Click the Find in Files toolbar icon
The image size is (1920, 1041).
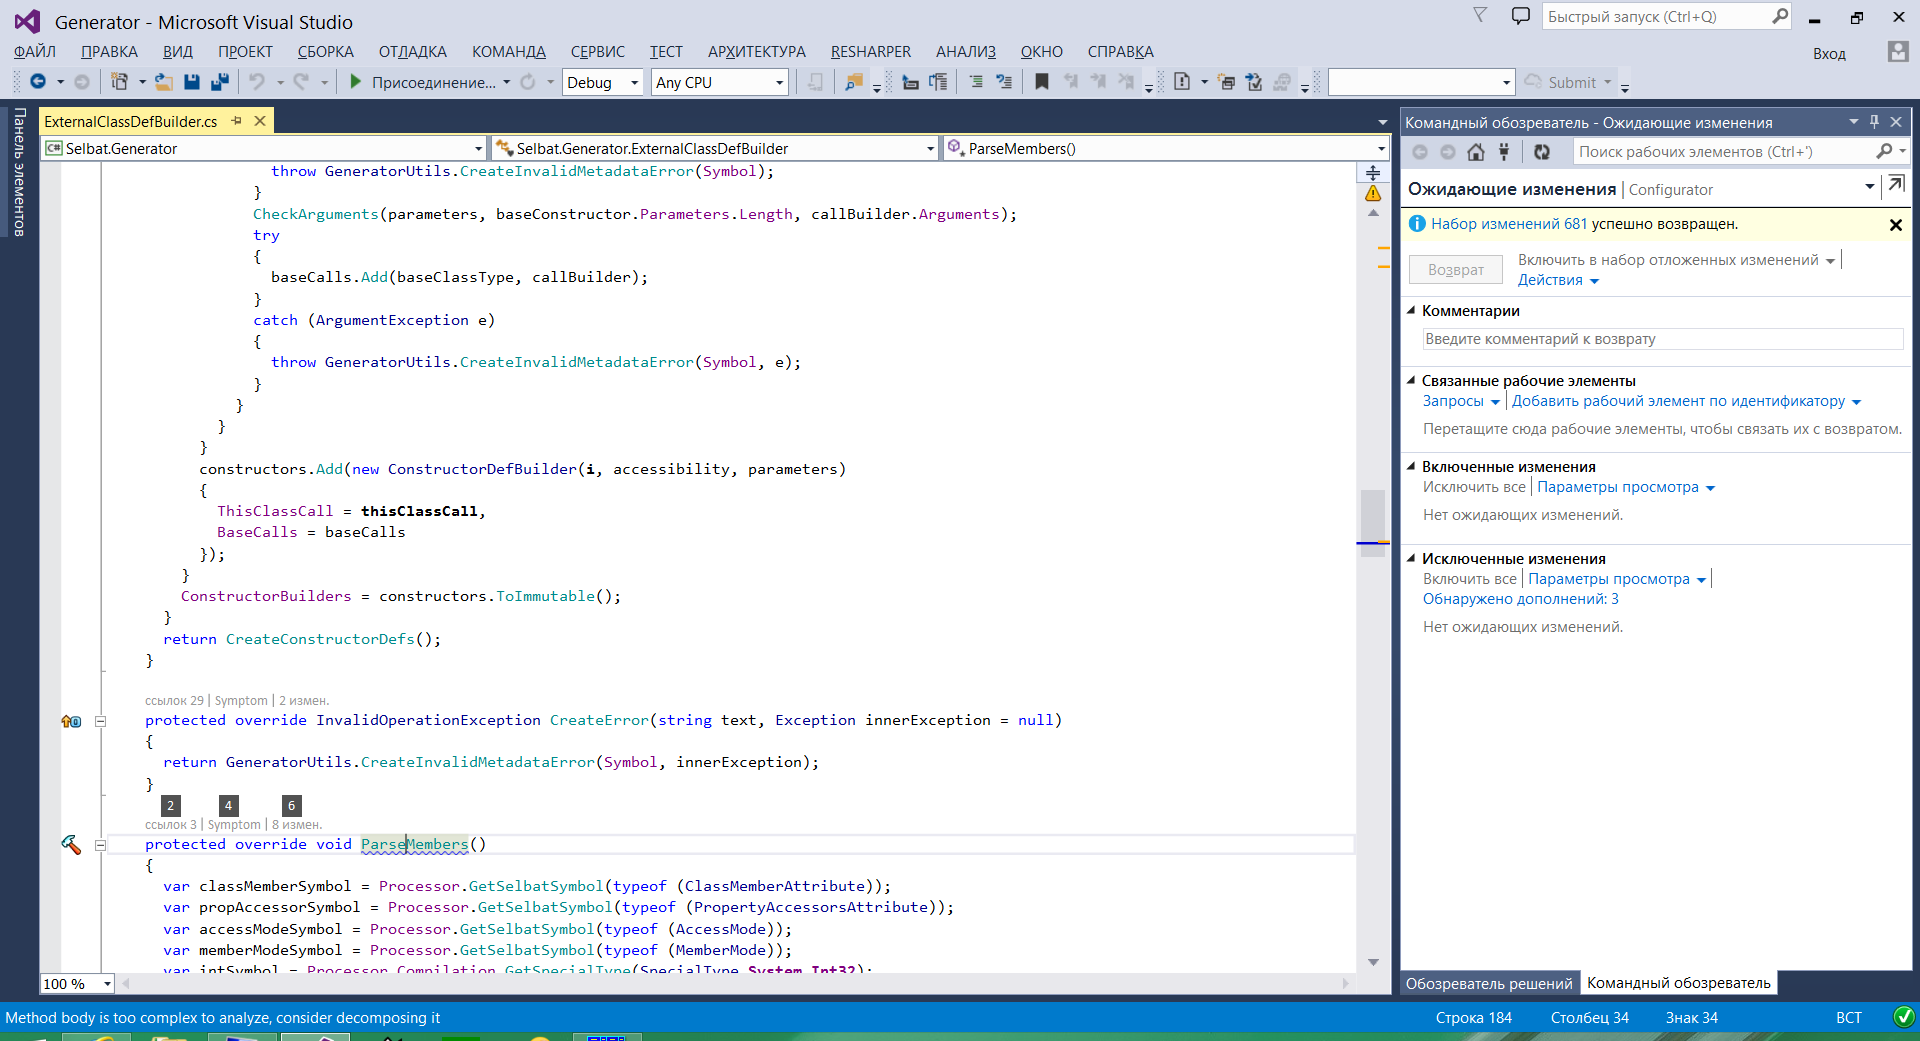[x=853, y=82]
